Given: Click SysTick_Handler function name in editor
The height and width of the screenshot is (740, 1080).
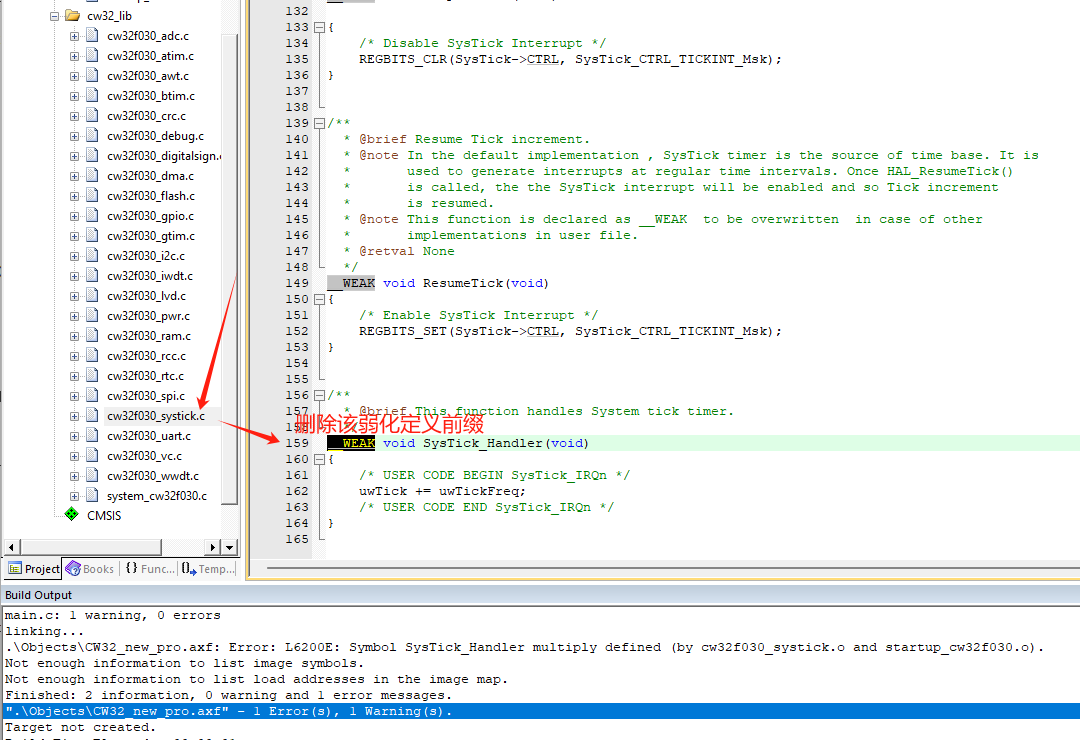Looking at the screenshot, I should click(x=483, y=443).
